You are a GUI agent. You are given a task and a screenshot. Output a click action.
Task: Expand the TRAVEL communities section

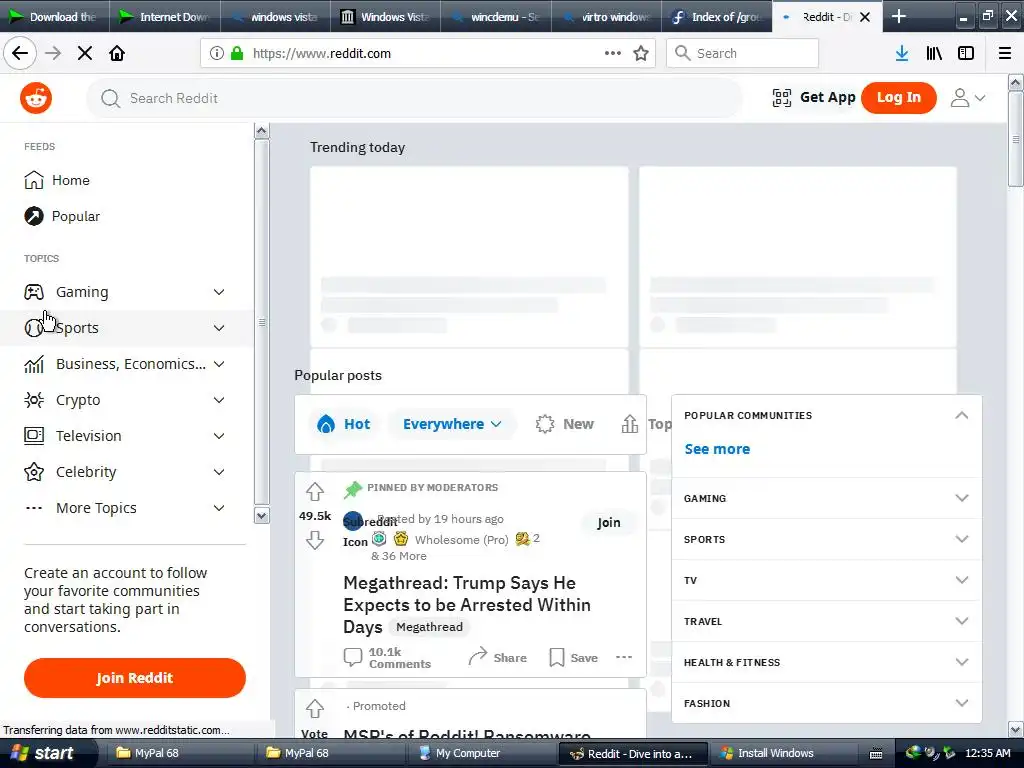tap(827, 621)
